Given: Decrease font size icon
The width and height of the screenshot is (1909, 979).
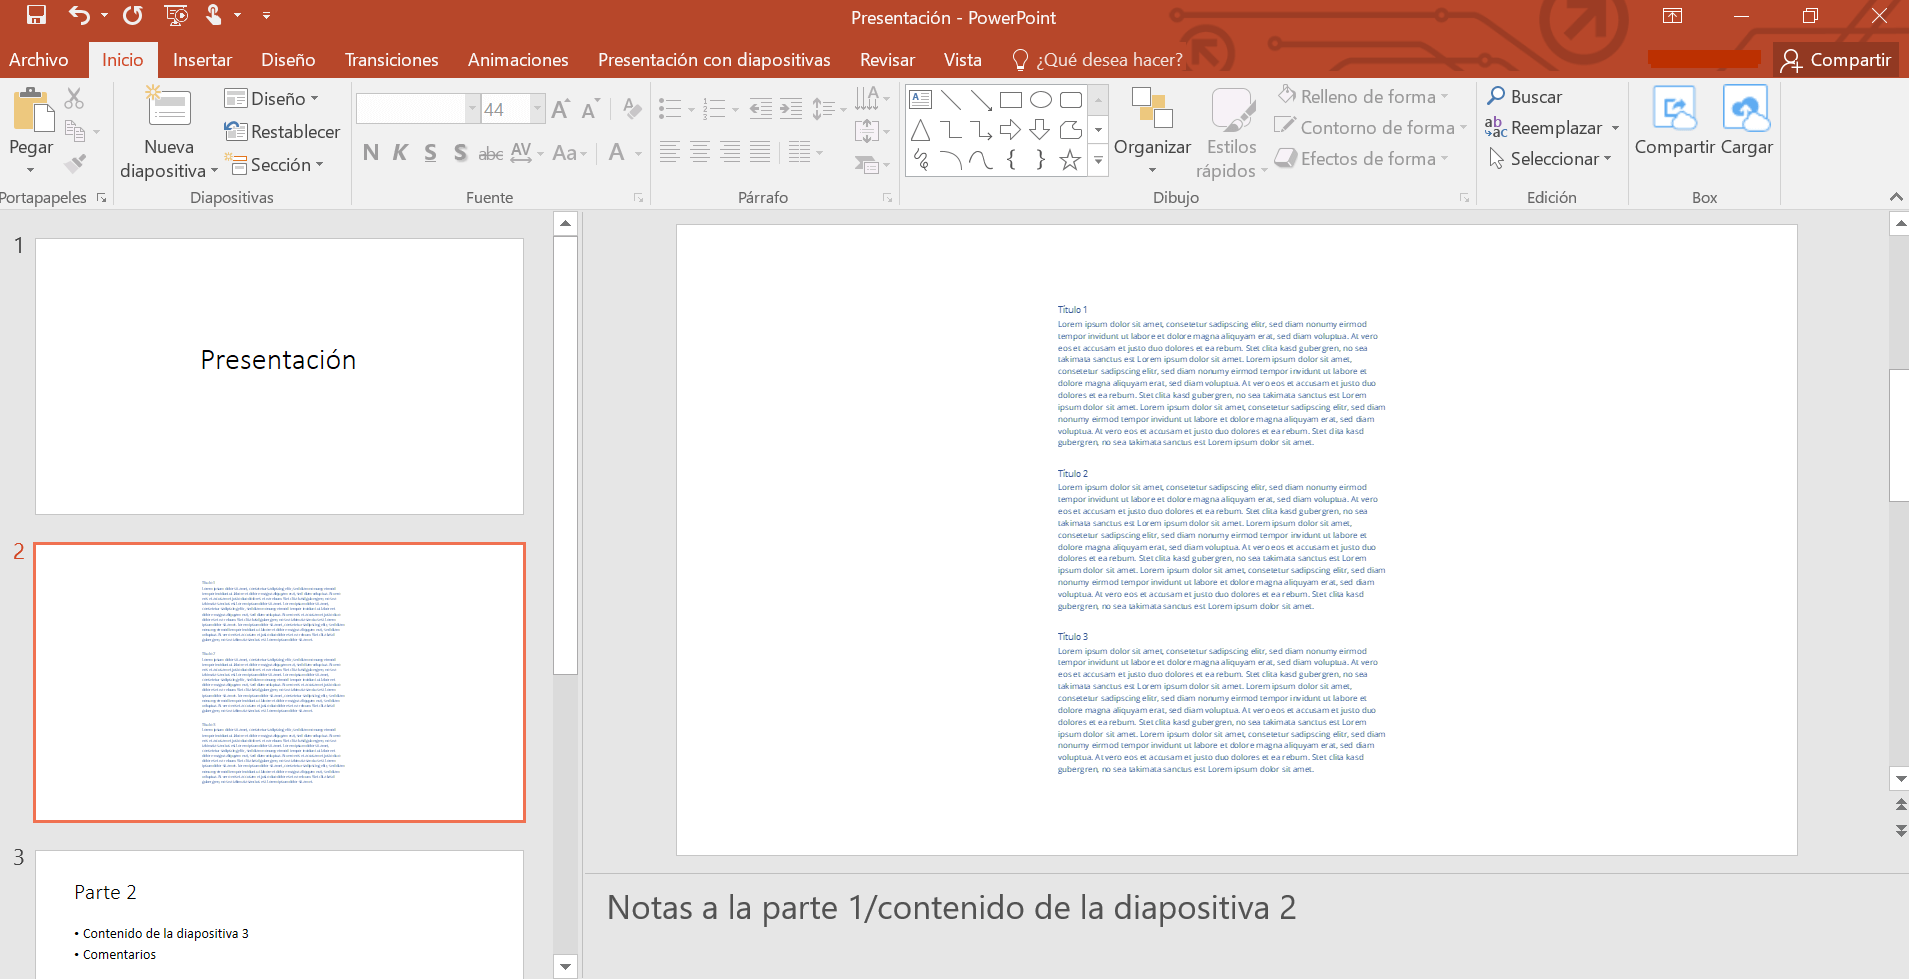Looking at the screenshot, I should coord(590,109).
